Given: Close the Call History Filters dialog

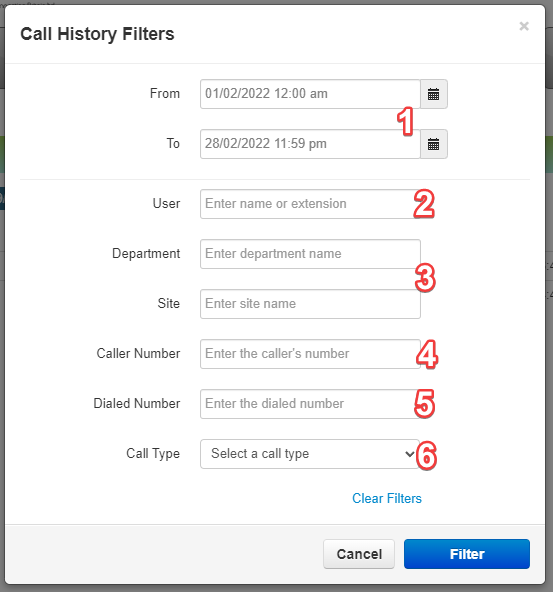Looking at the screenshot, I should 524,26.
